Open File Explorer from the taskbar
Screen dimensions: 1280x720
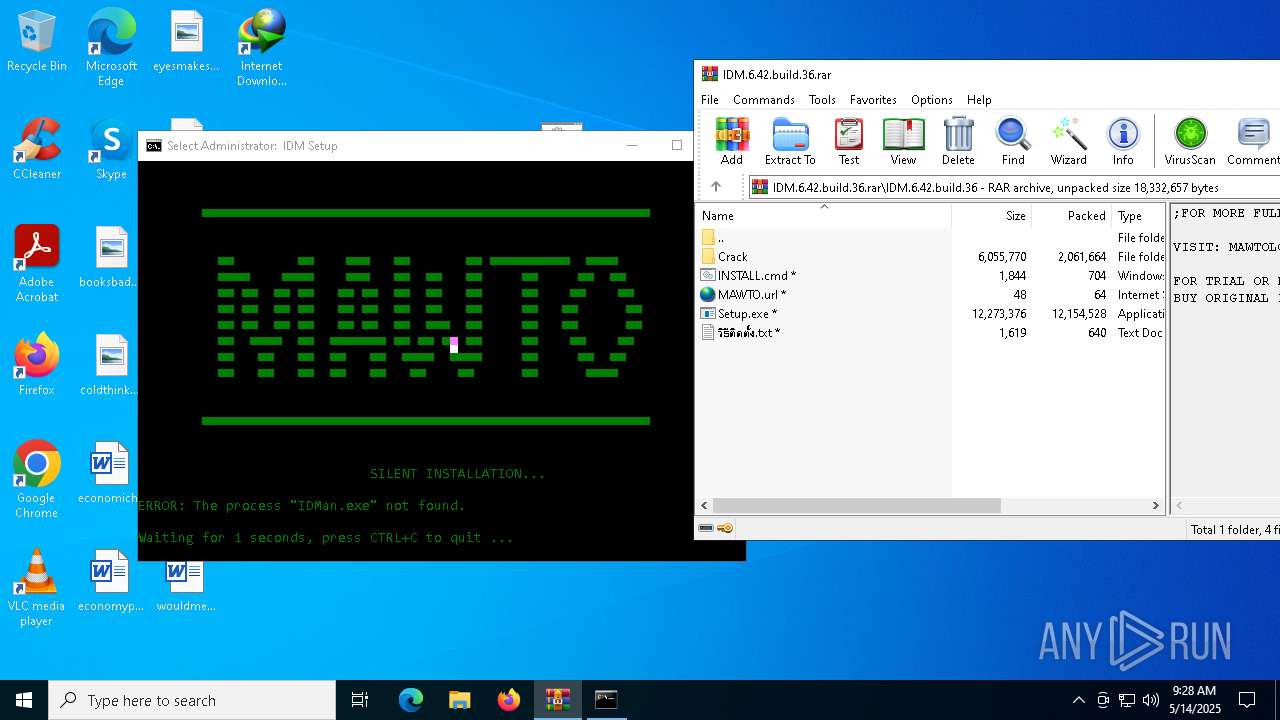tap(459, 700)
